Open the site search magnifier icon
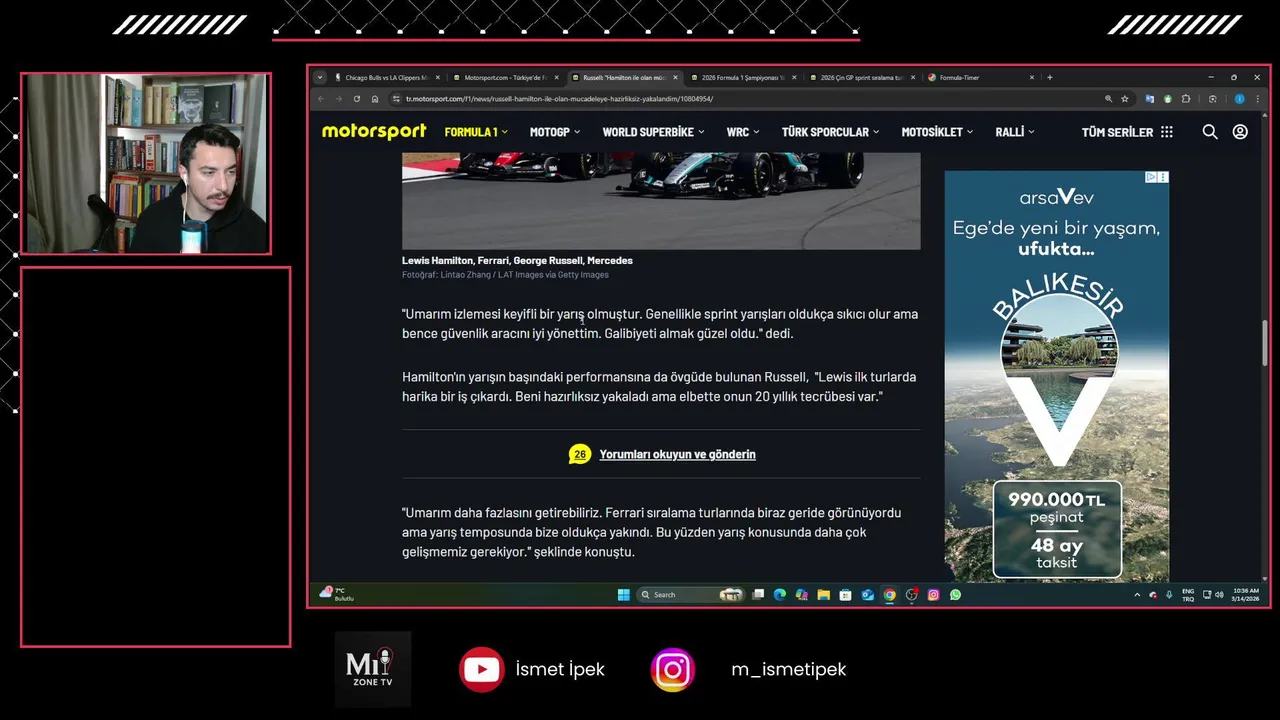This screenshot has width=1280, height=720. click(1210, 132)
